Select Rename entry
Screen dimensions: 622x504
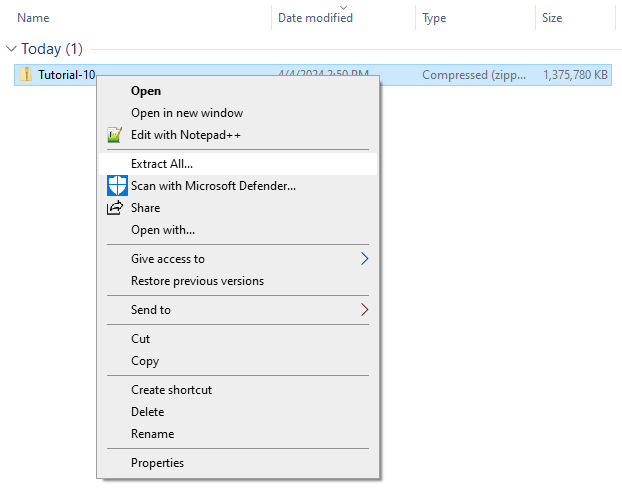click(x=238, y=434)
